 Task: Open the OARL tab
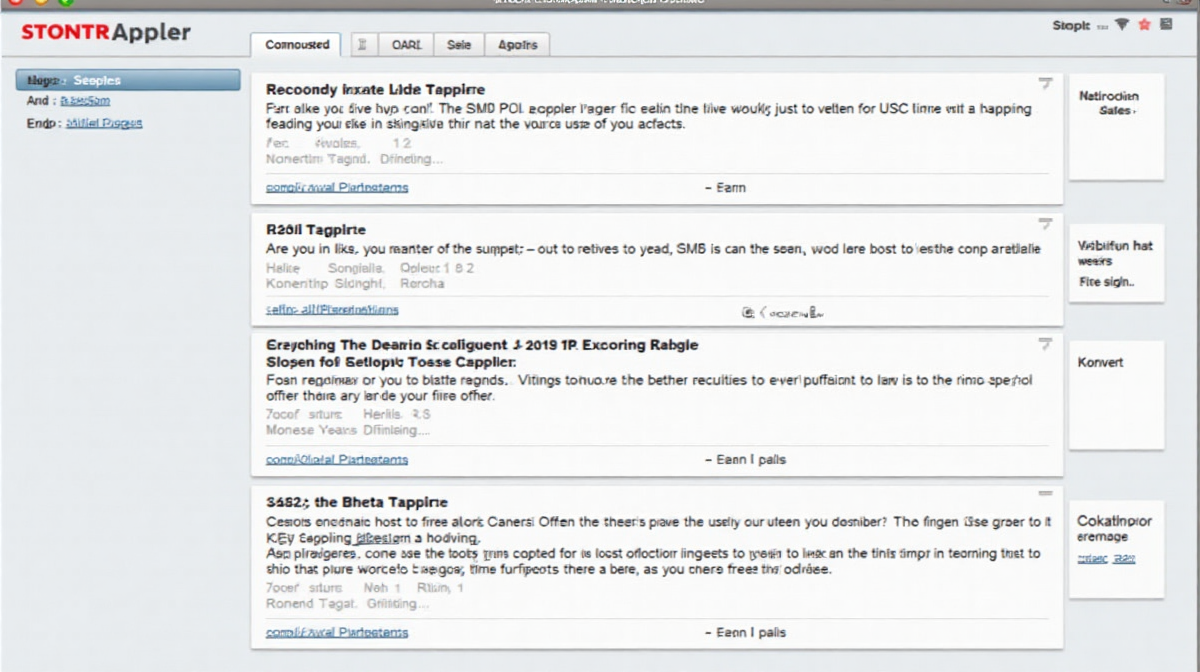click(406, 45)
